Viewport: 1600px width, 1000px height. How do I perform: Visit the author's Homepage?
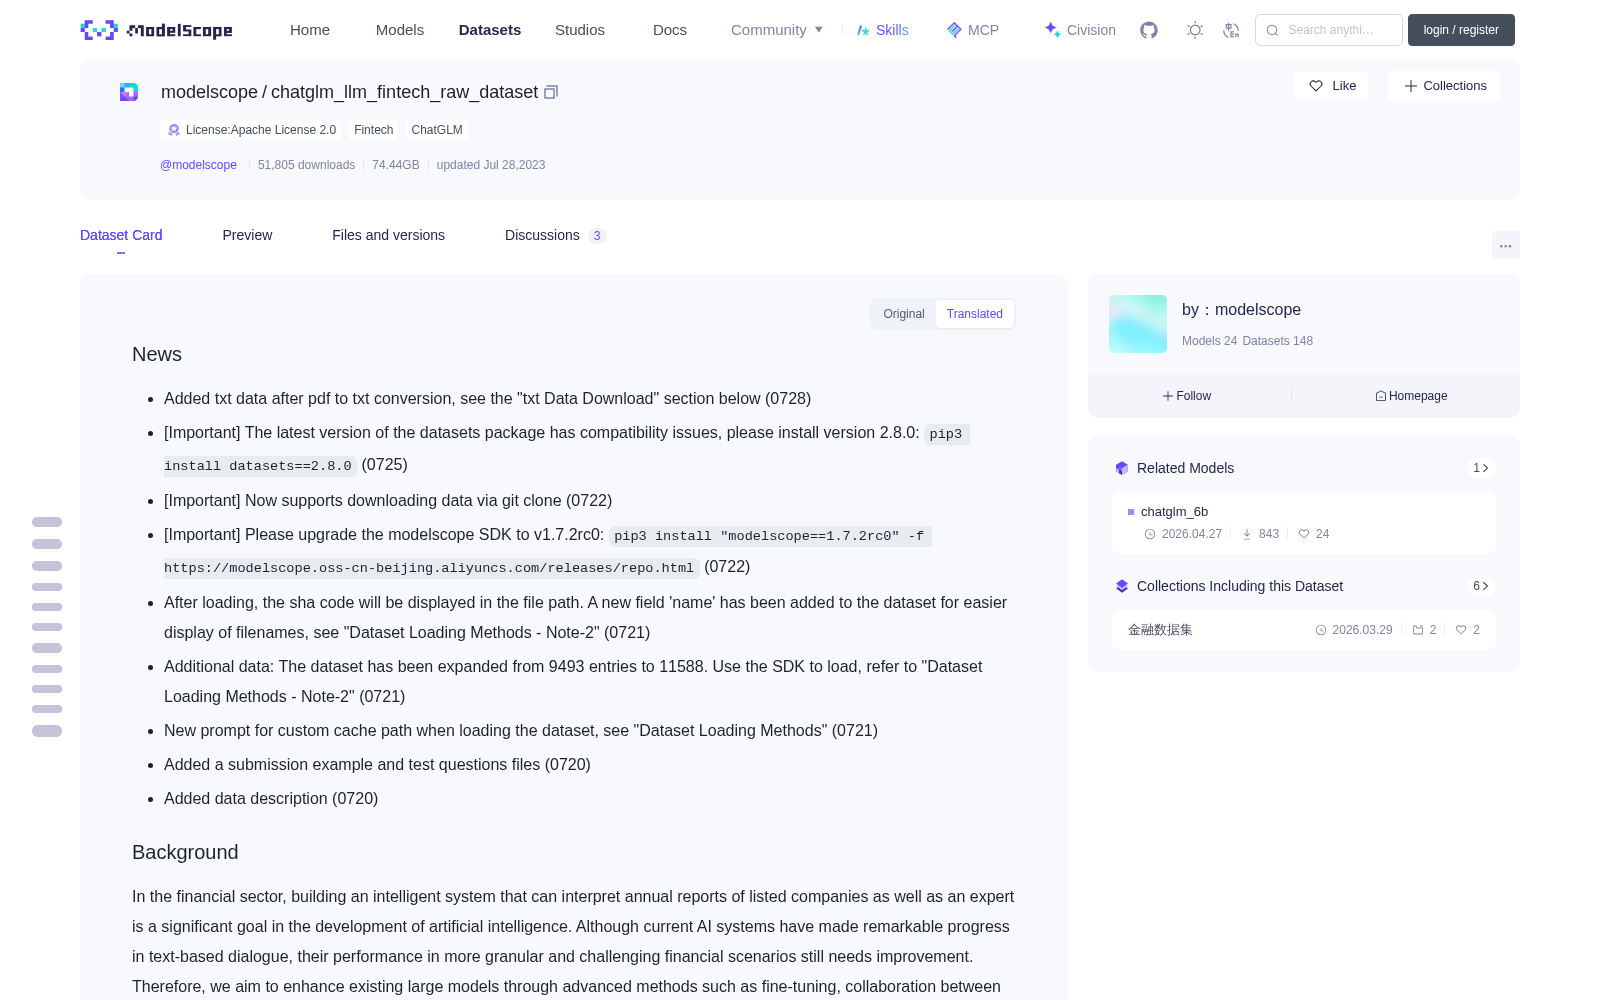(x=1411, y=396)
